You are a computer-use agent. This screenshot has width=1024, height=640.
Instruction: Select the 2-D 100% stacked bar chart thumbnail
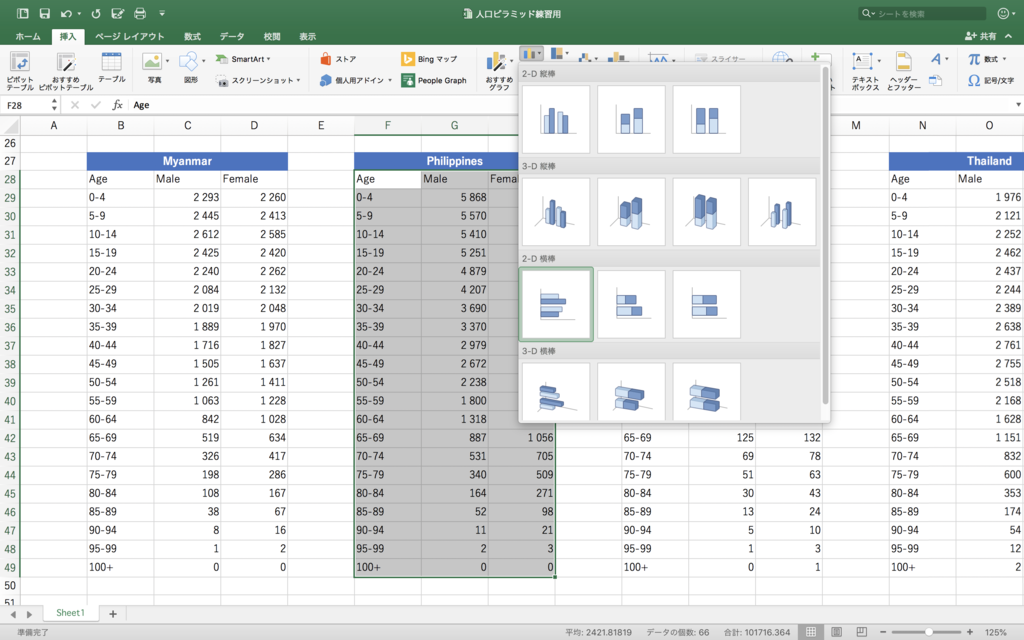(x=707, y=304)
